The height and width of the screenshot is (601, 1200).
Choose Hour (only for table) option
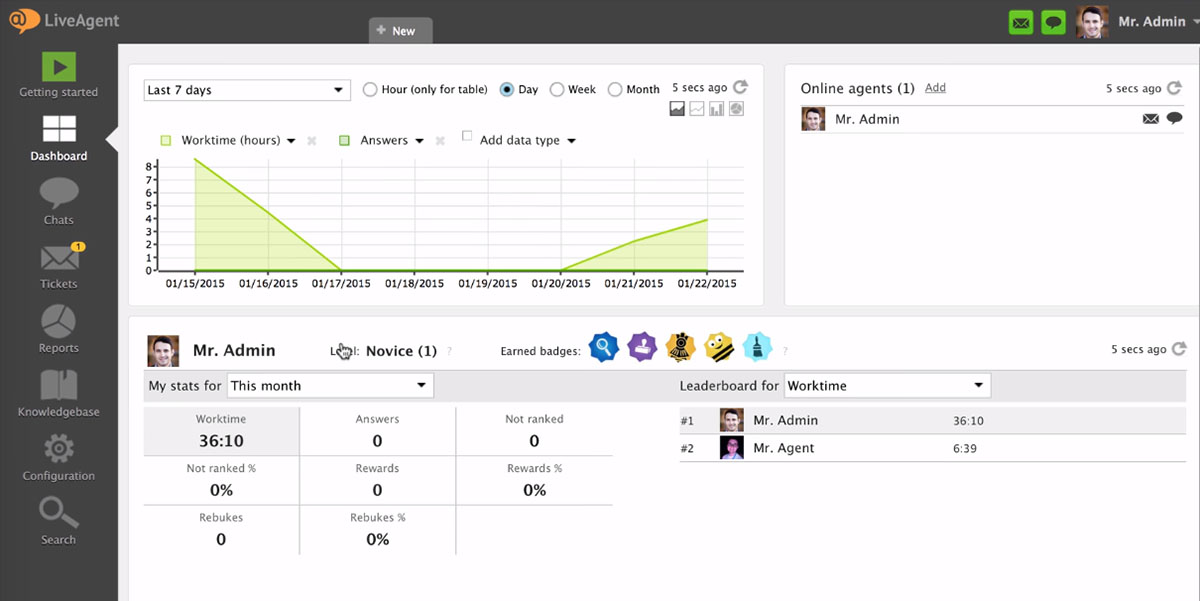[x=370, y=90]
